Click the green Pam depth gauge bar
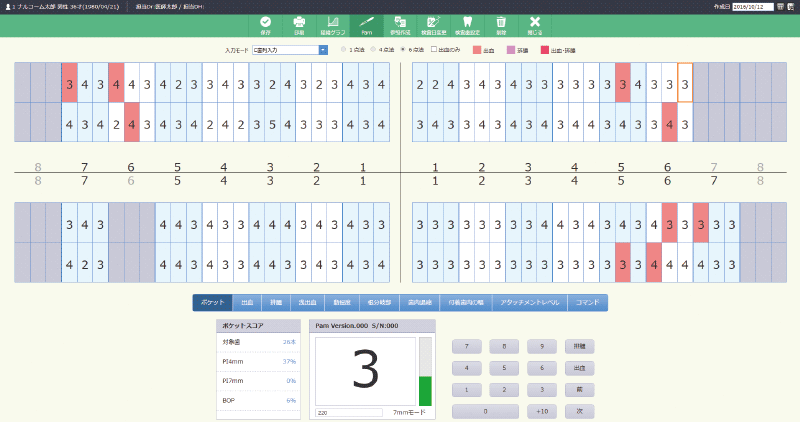The height and width of the screenshot is (422, 800). point(425,391)
